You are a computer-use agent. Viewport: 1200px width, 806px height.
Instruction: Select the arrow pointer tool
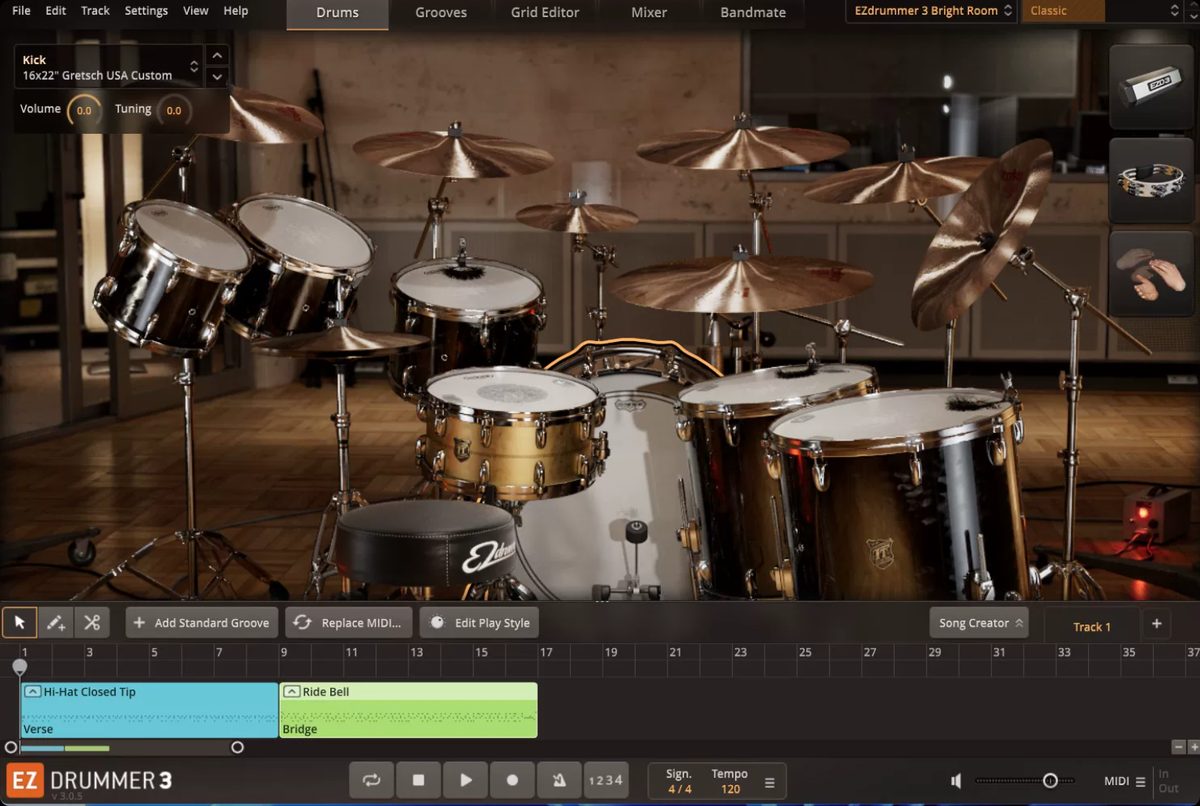pos(19,622)
